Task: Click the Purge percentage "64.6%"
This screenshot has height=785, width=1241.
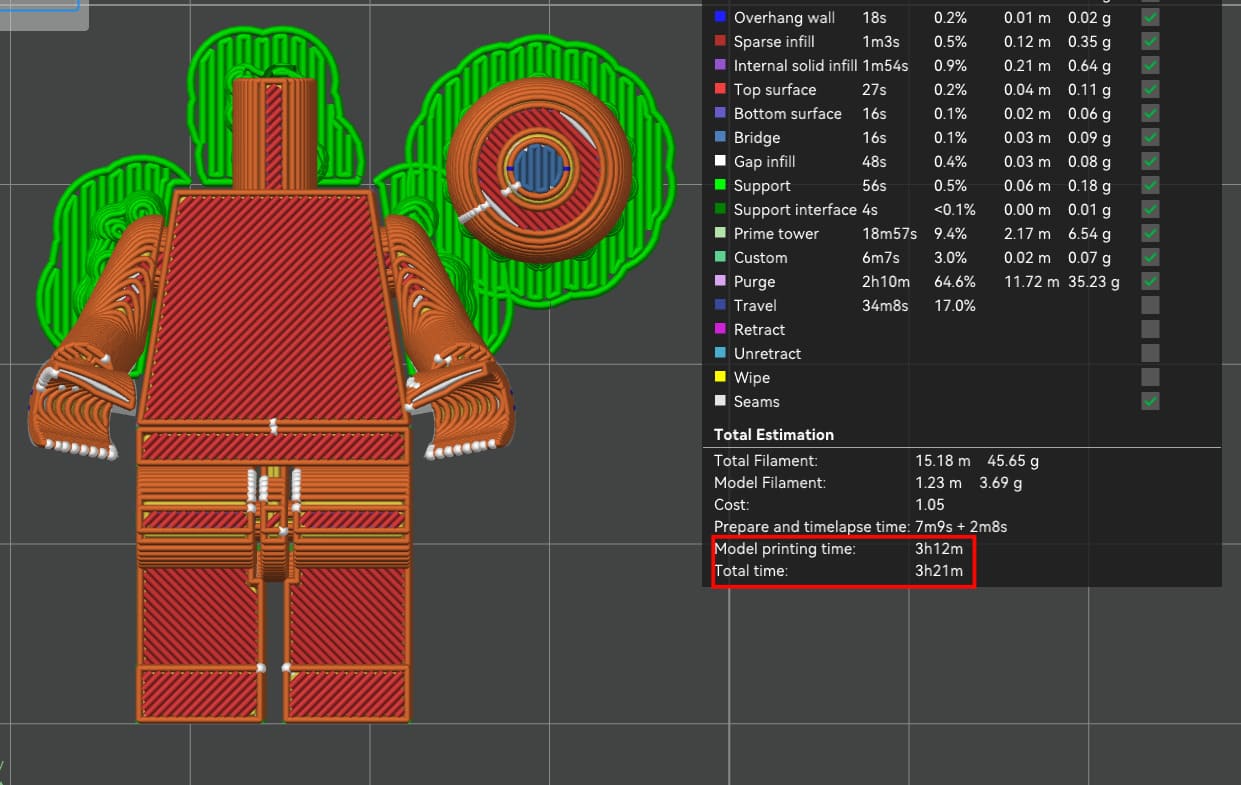Action: click(x=954, y=281)
